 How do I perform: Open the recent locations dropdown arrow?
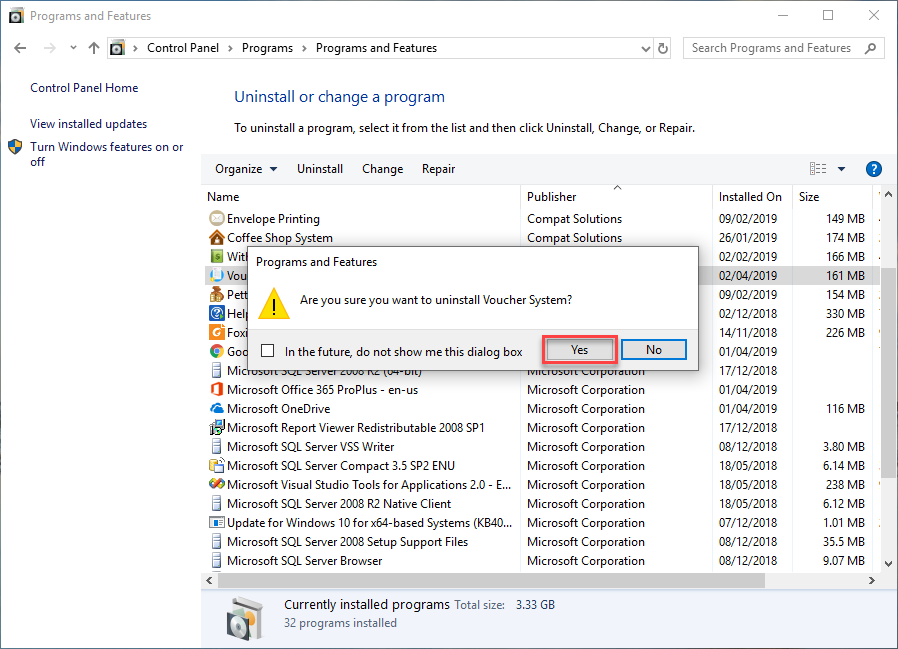(x=73, y=48)
